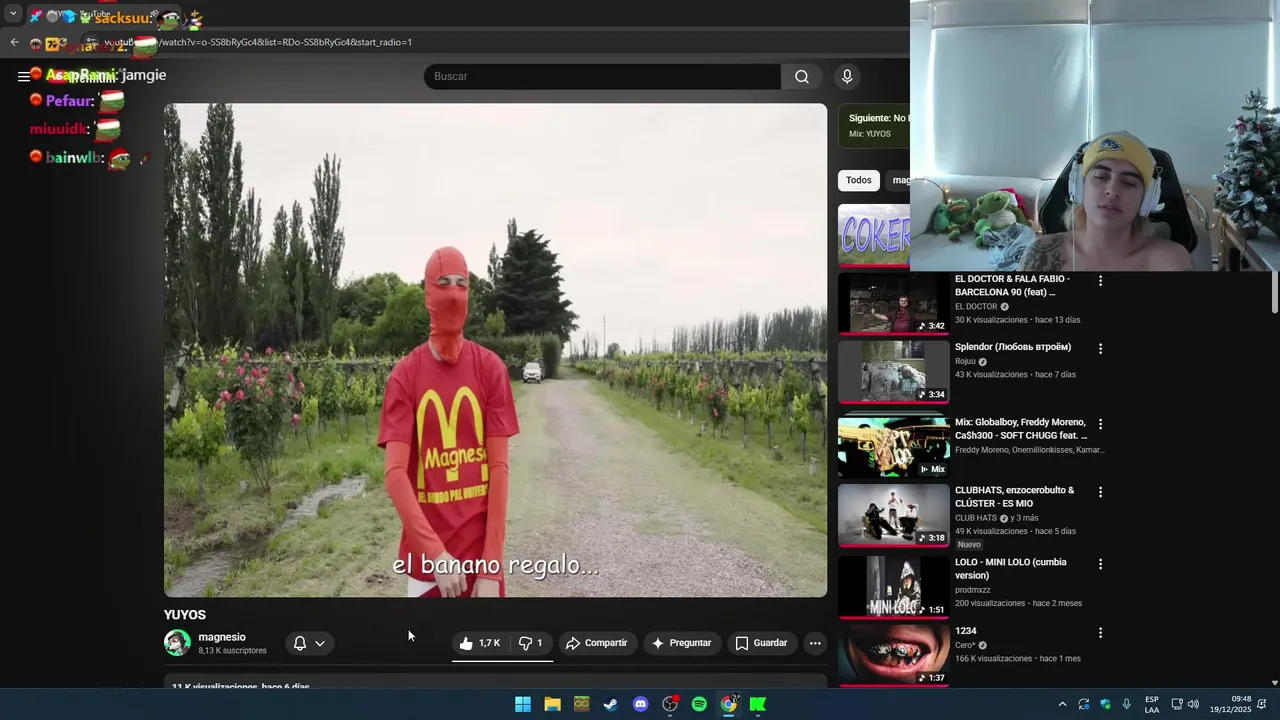The image size is (1280, 720).
Task: Open the YouTube hamburger guide menu
Action: click(23, 76)
